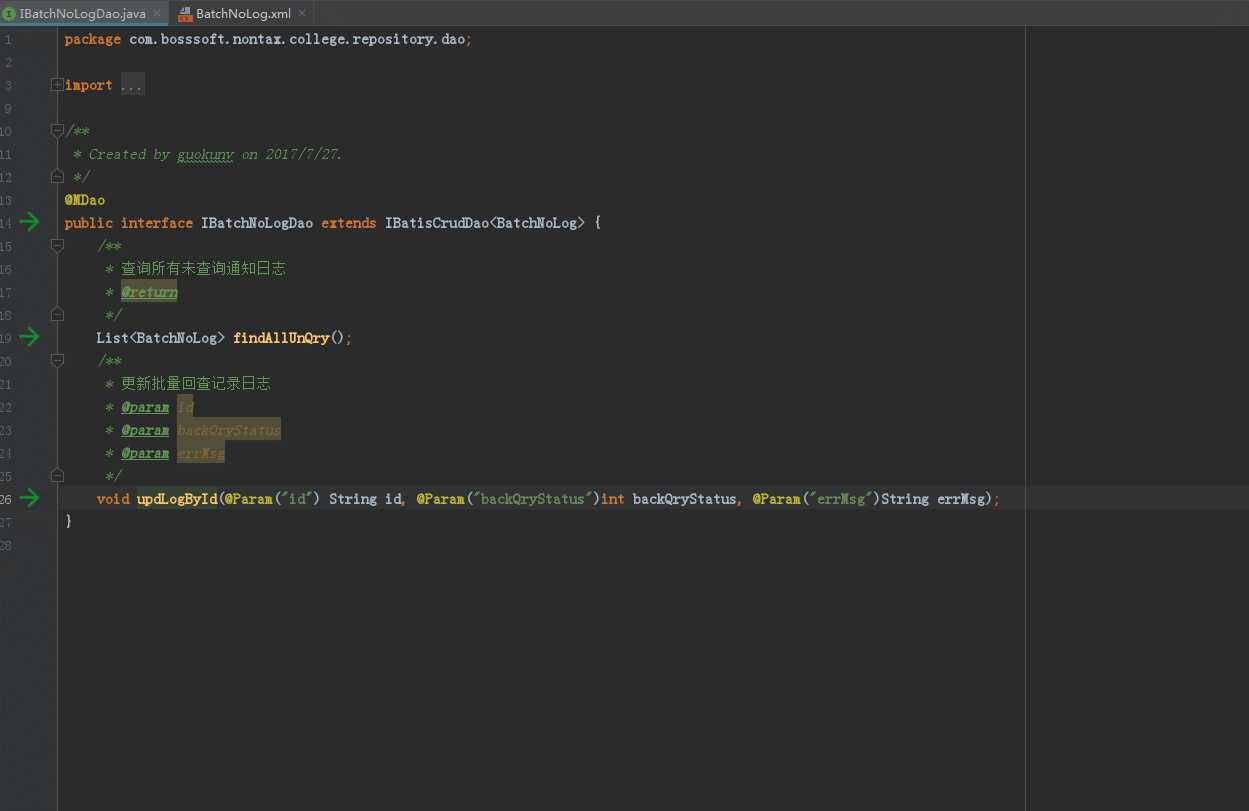The height and width of the screenshot is (811, 1249).
Task: Click the "errMsg" string in the last @Param
Action: (841, 499)
